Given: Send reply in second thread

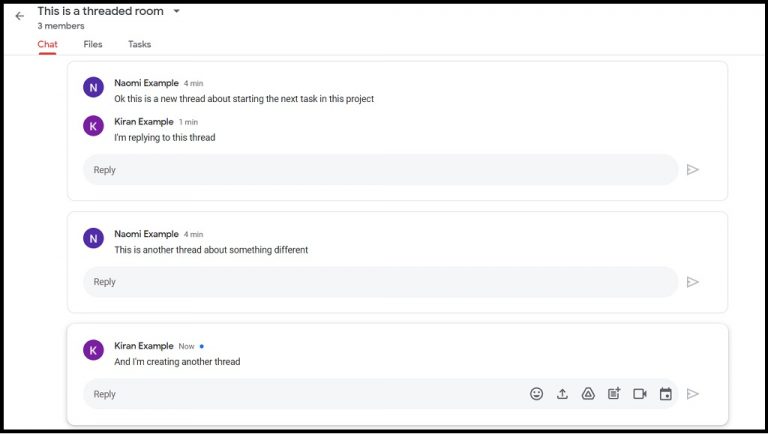Looking at the screenshot, I should (x=693, y=282).
